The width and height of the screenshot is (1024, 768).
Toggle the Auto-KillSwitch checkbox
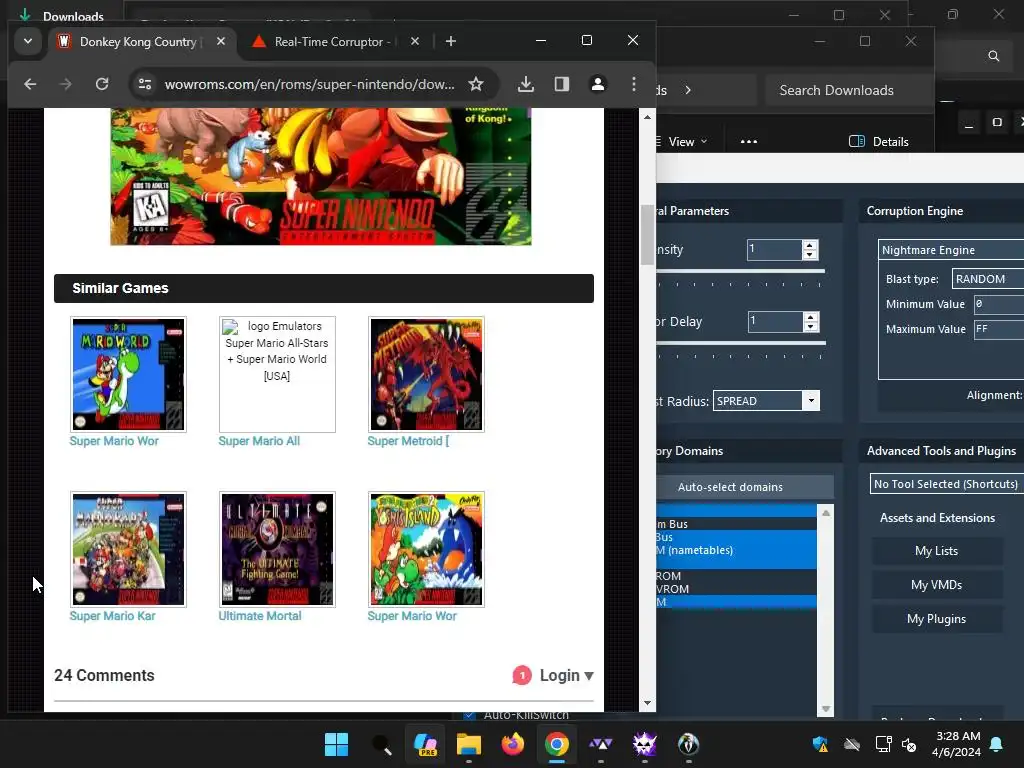pos(469,715)
